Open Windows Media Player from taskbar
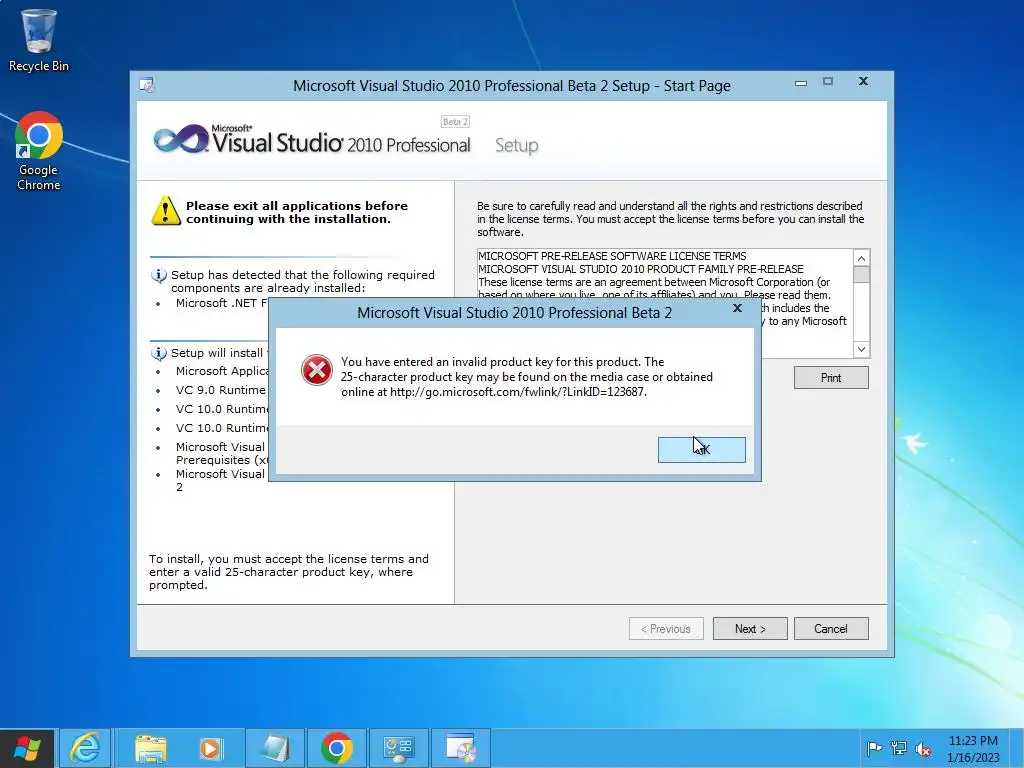The image size is (1024, 768). point(211,748)
